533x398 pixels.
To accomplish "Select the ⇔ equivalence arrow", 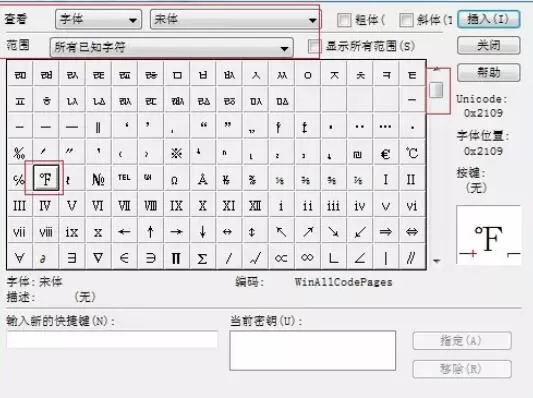I will (x=412, y=231).
